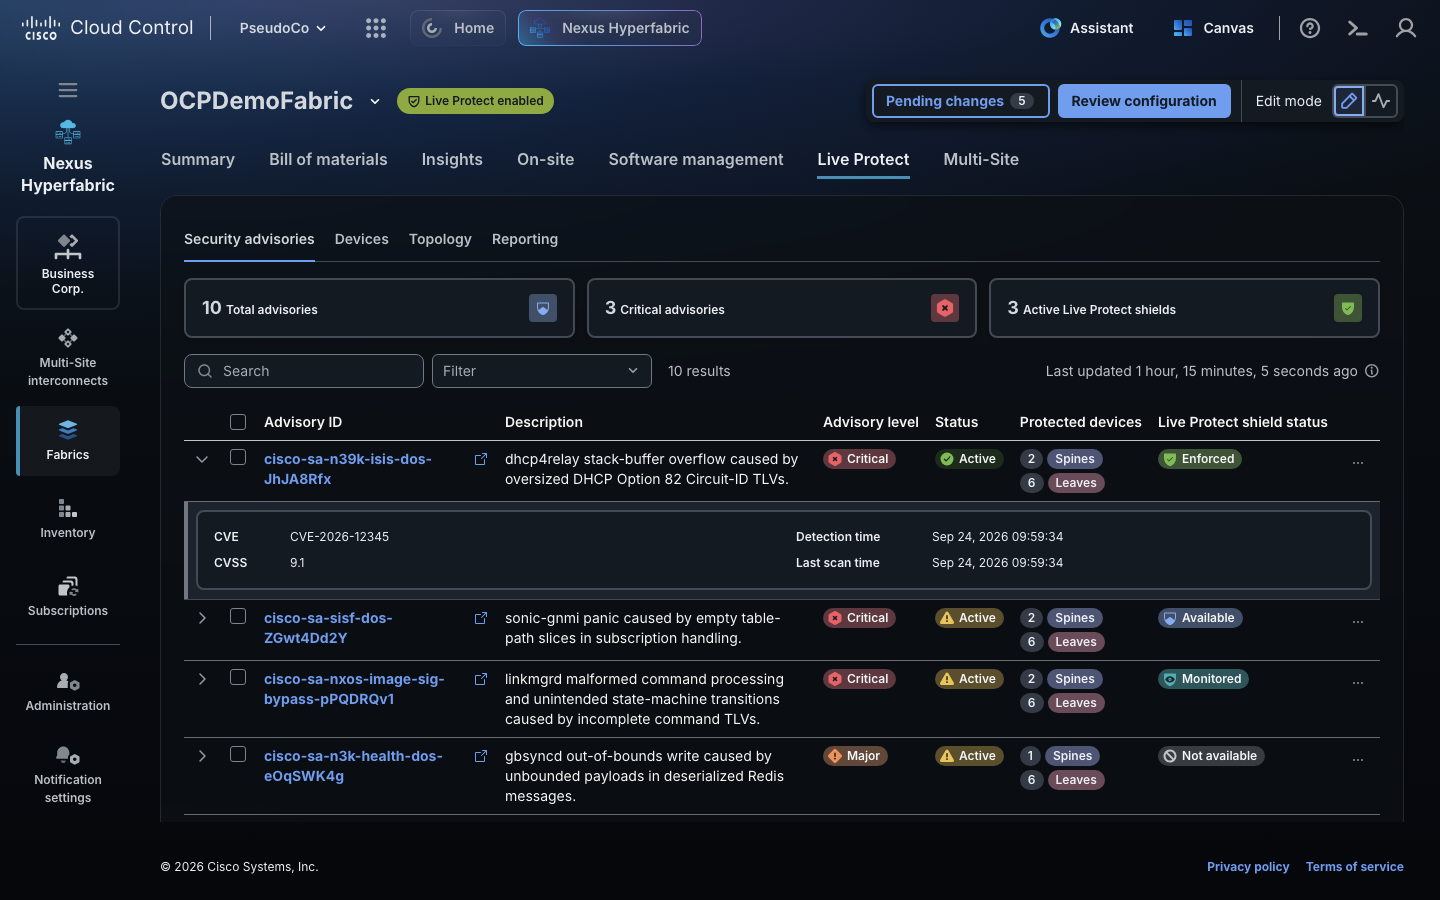Check the cisco-sa-sisf-dos-ZGwt4Dd2Y row checkbox

238,616
